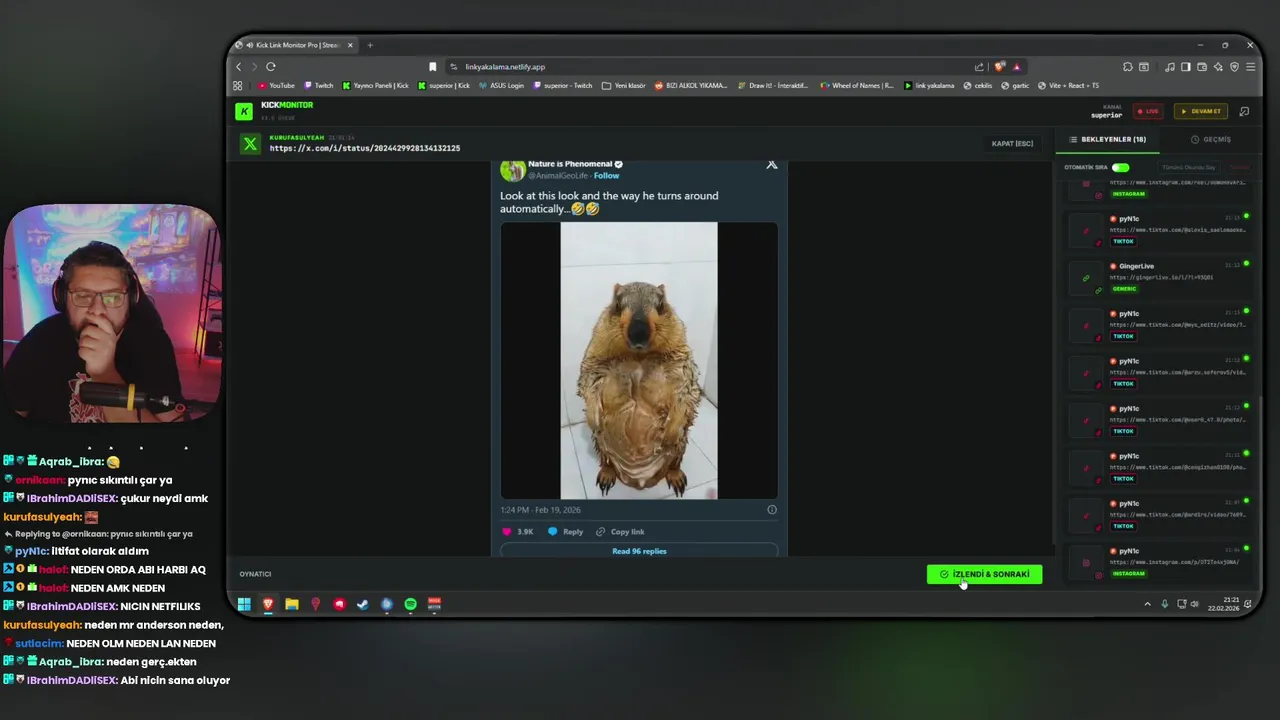
Task: Open the apps grid icon on bookmarks bar
Action: (238, 86)
